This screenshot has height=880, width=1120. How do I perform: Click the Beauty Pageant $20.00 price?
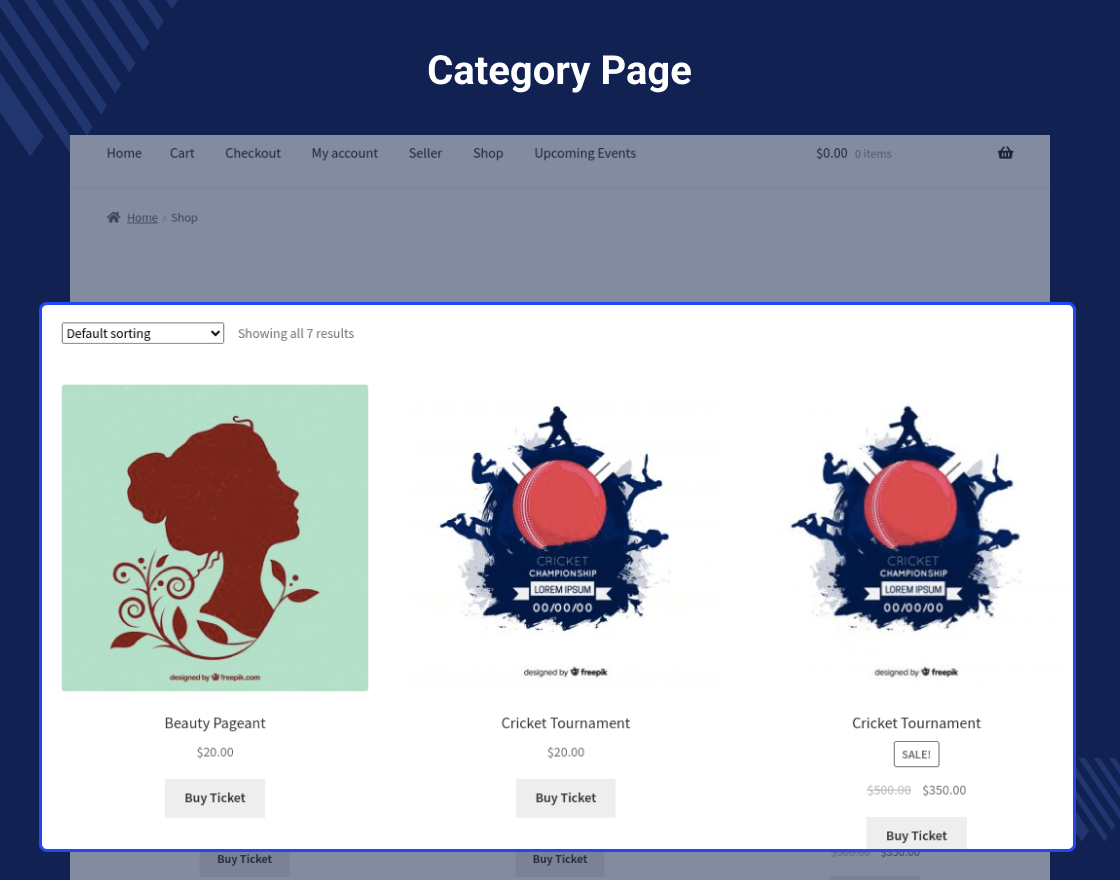(215, 752)
